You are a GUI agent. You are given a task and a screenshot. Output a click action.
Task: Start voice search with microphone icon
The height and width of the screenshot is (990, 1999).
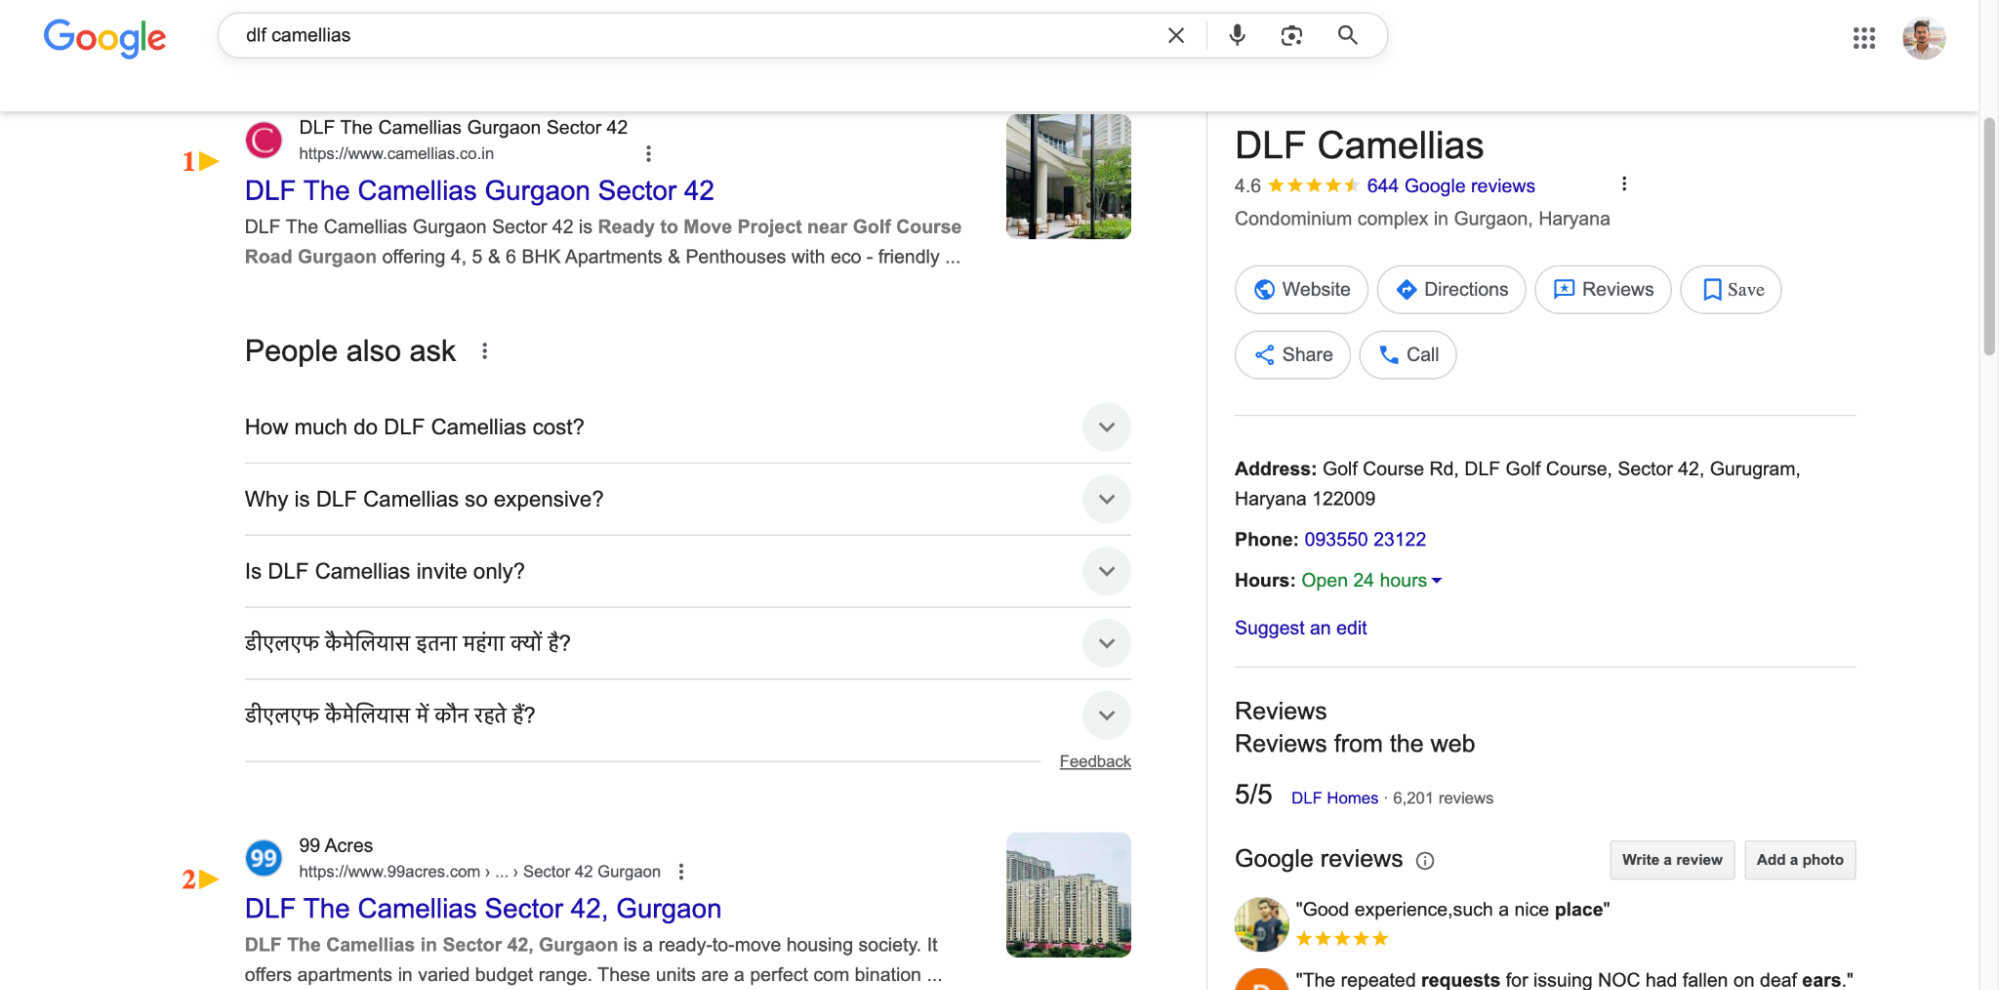[x=1237, y=36]
